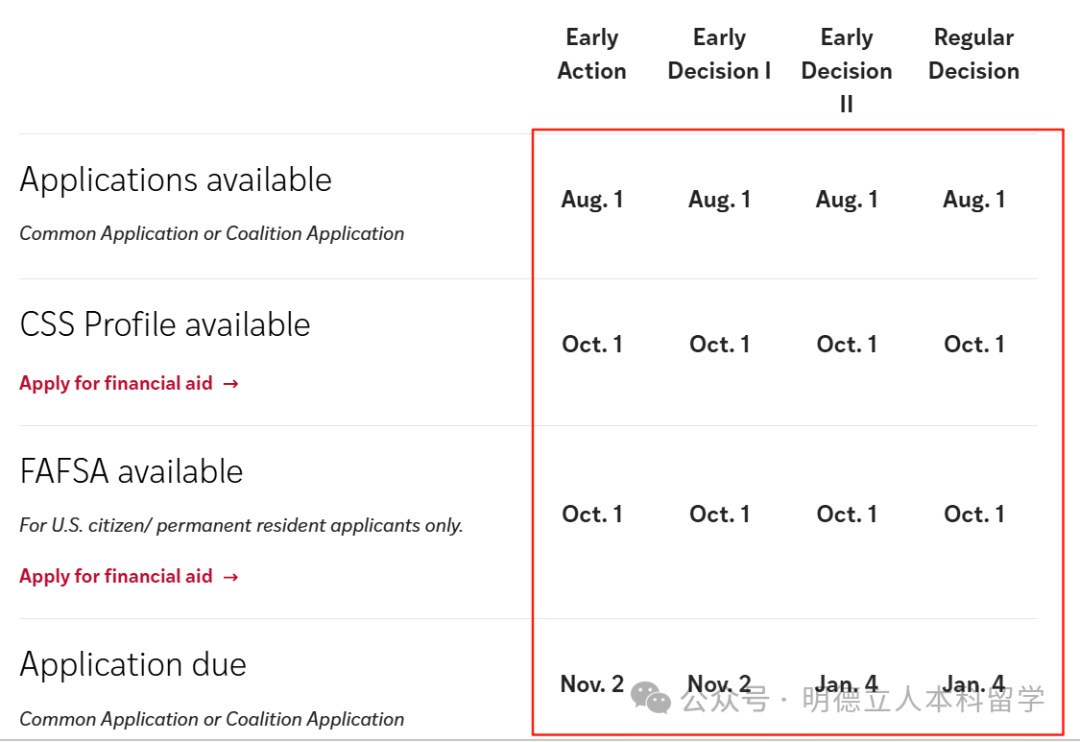Image resolution: width=1080 pixels, height=742 pixels.
Task: Select the Aug. 1 date under Regular Decision
Action: coord(974,200)
